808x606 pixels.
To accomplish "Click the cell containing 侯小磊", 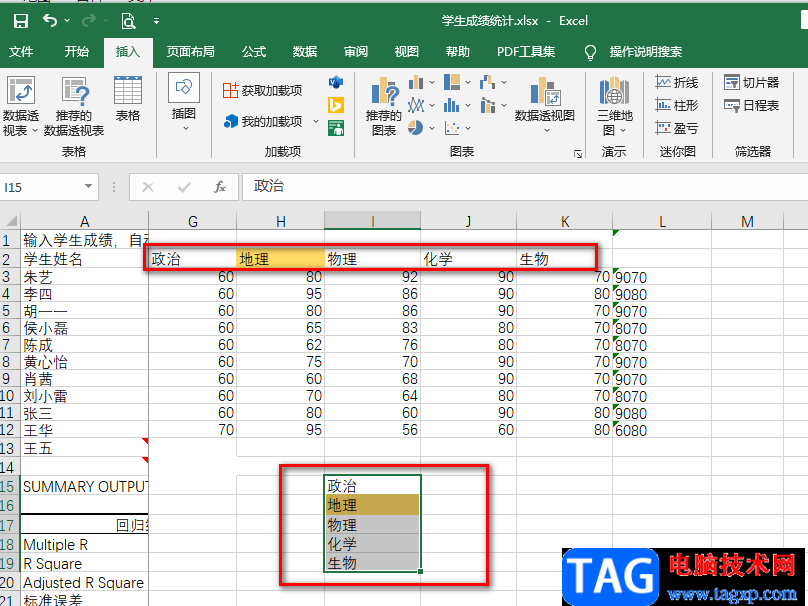I will click(x=85, y=328).
